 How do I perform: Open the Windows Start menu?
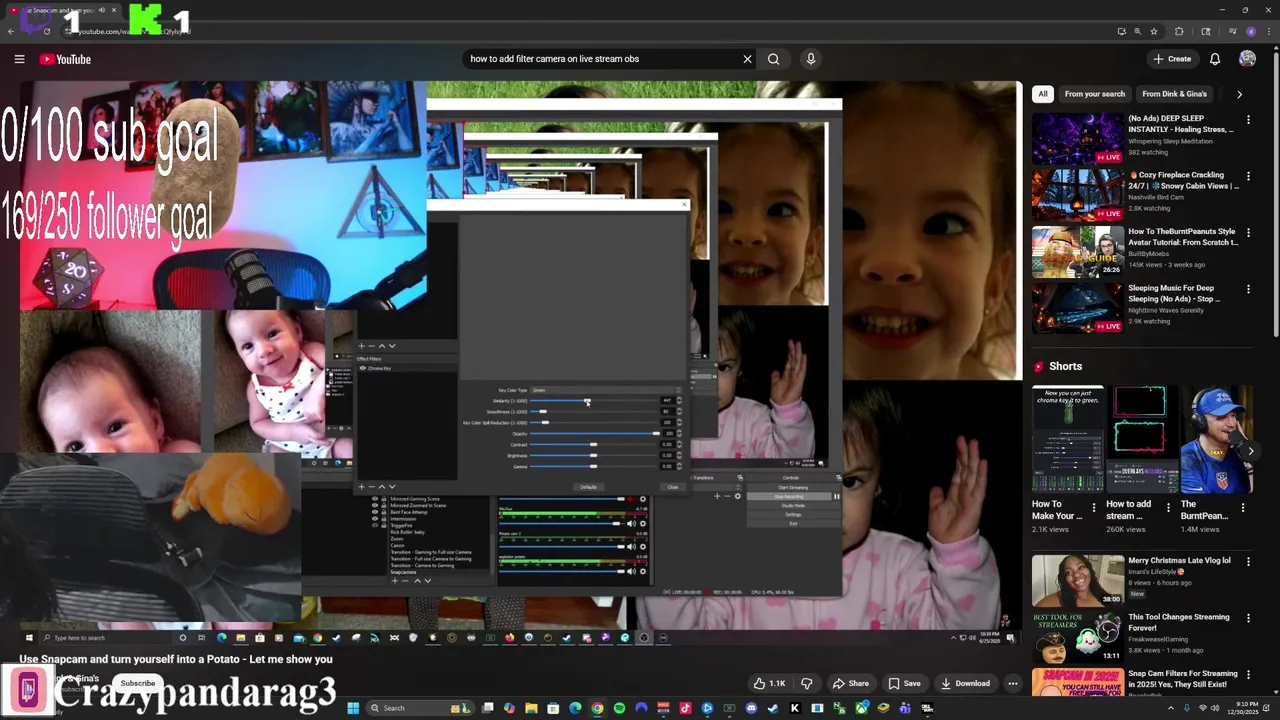point(353,708)
